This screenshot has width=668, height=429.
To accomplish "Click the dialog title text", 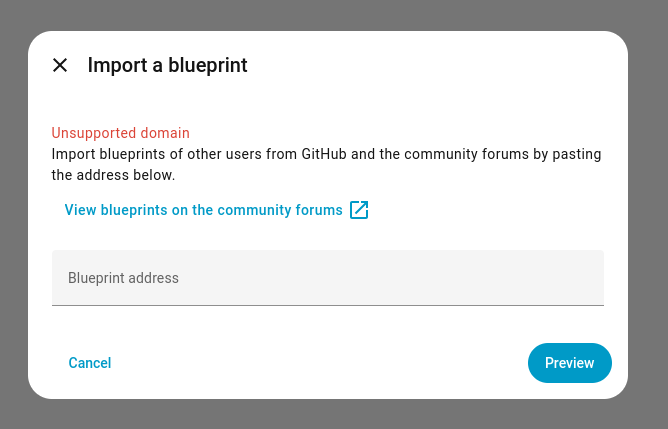I will click(x=167, y=66).
